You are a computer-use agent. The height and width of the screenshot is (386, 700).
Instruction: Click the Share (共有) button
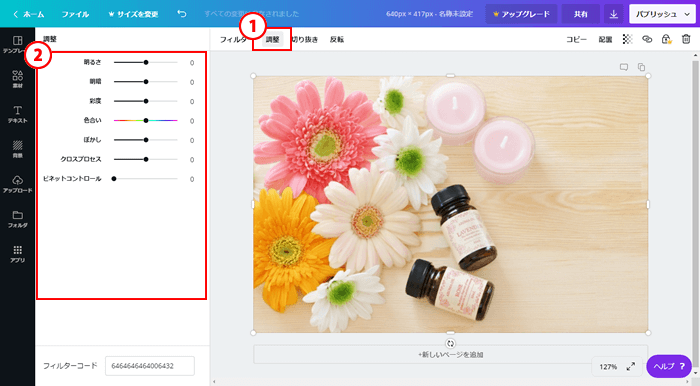tap(580, 14)
